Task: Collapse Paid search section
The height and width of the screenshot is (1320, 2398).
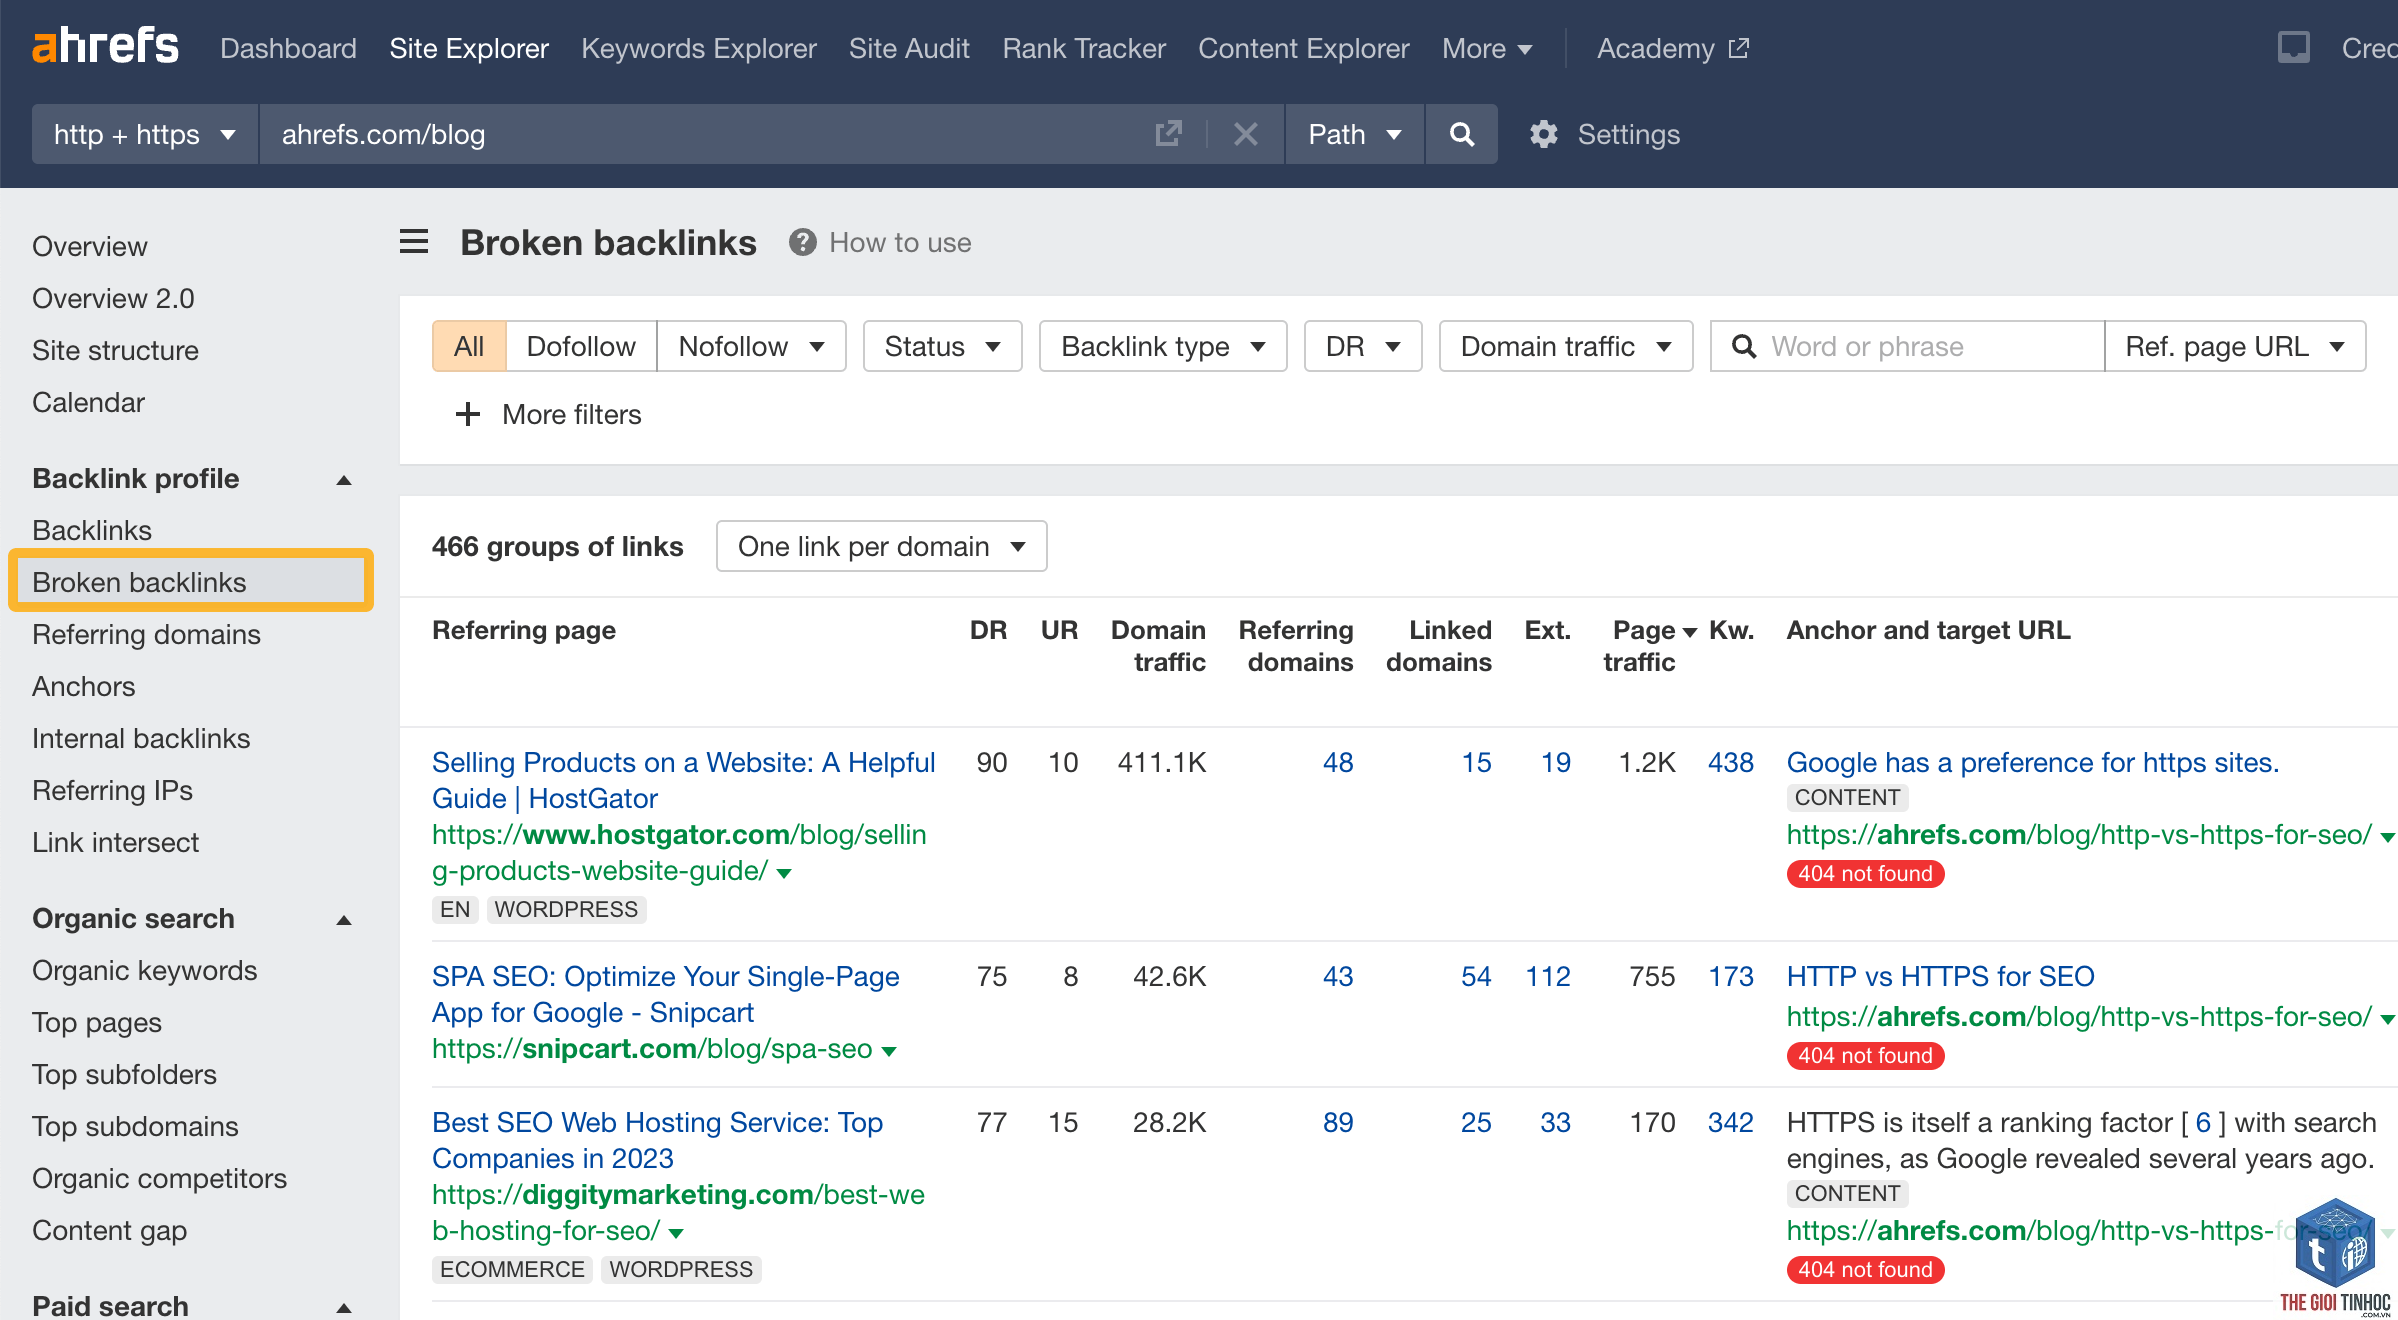Action: pos(344,1306)
